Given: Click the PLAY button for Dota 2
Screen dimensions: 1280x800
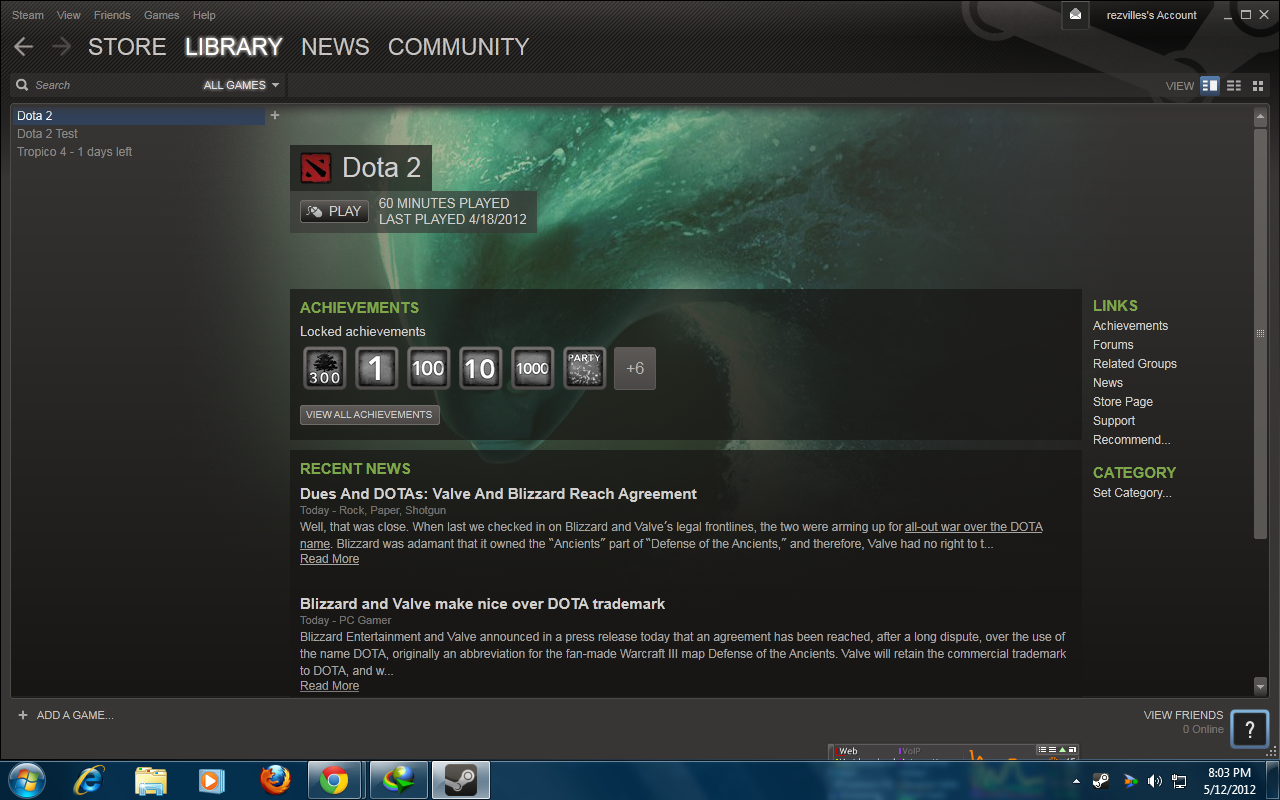Looking at the screenshot, I should pyautogui.click(x=335, y=211).
